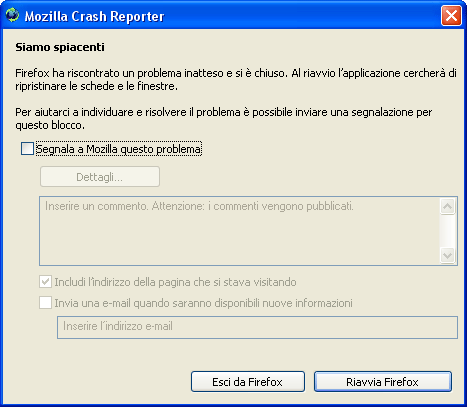Click the paragraph starting Firefox ha riscontrato
Screen dimensions: 467x407
[236, 80]
